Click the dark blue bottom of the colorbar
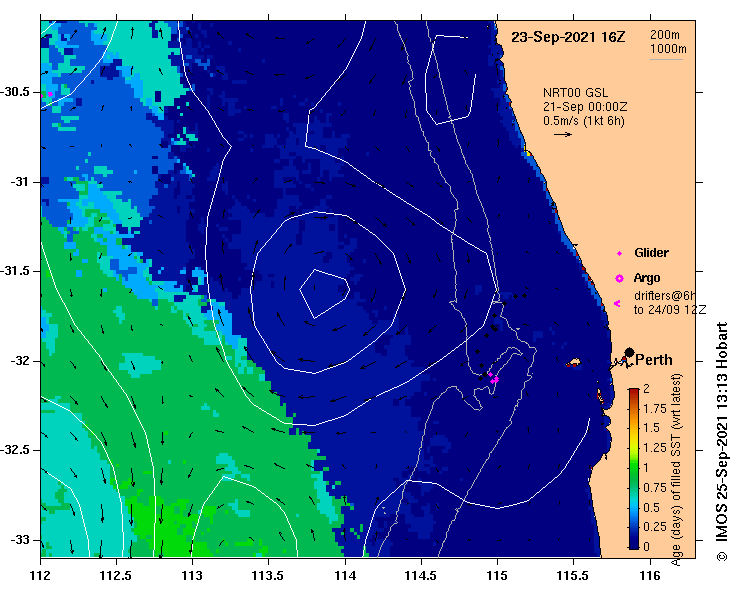 tap(634, 544)
